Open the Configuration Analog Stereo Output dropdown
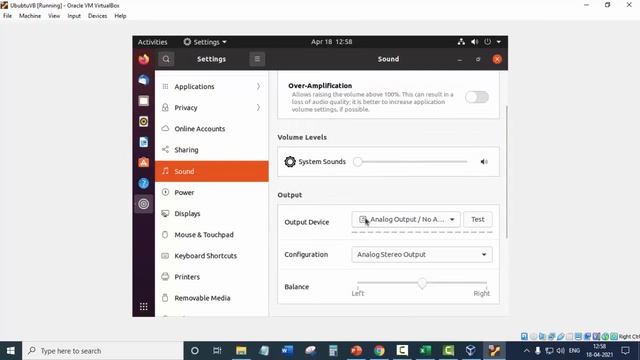 click(422, 254)
